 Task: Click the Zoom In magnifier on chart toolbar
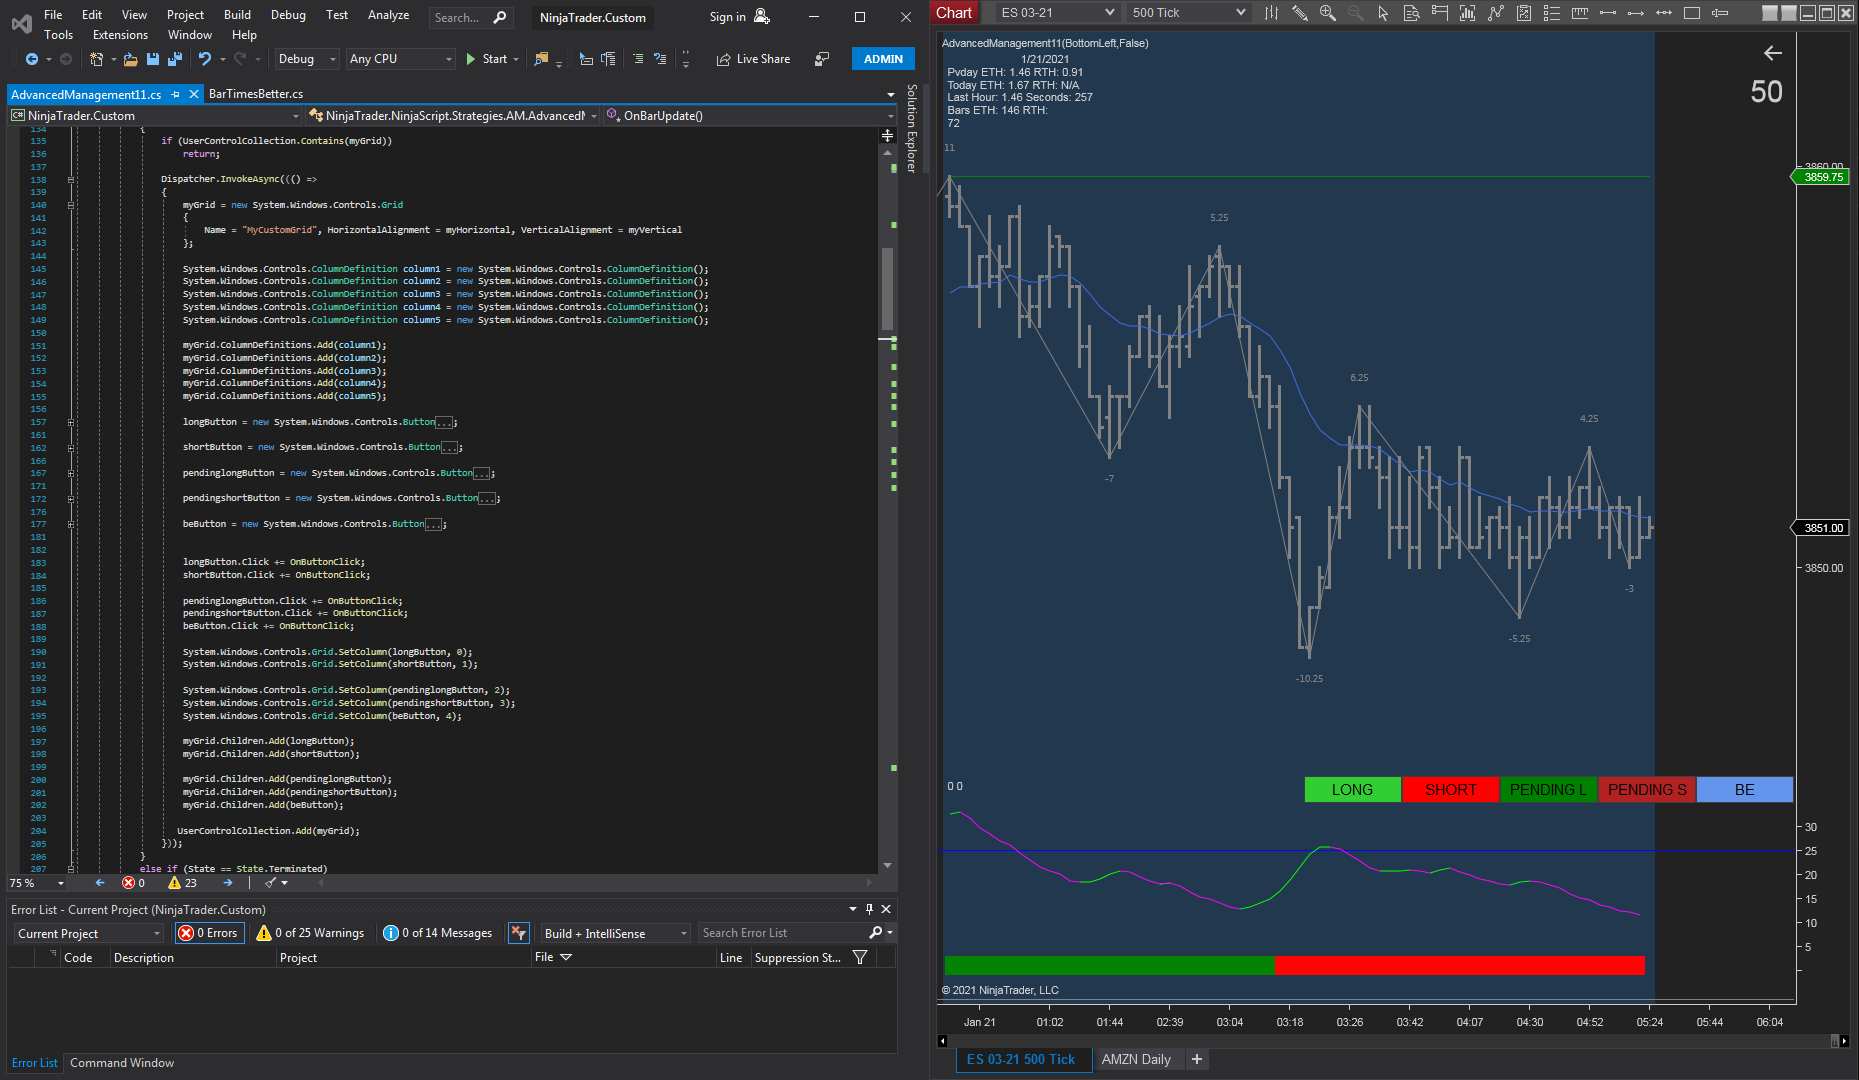click(1327, 13)
